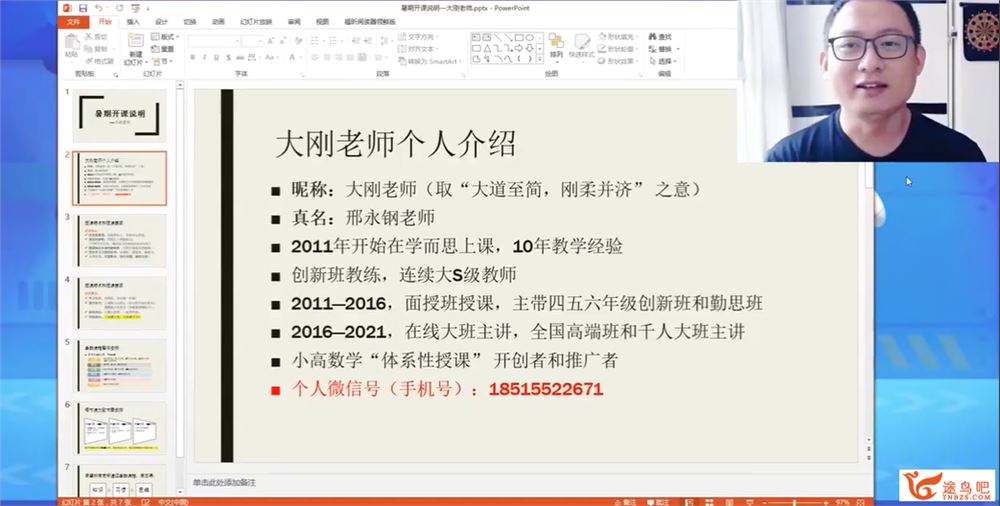
Task: Click the New Slide (新建幻灯片) icon
Action: click(135, 43)
